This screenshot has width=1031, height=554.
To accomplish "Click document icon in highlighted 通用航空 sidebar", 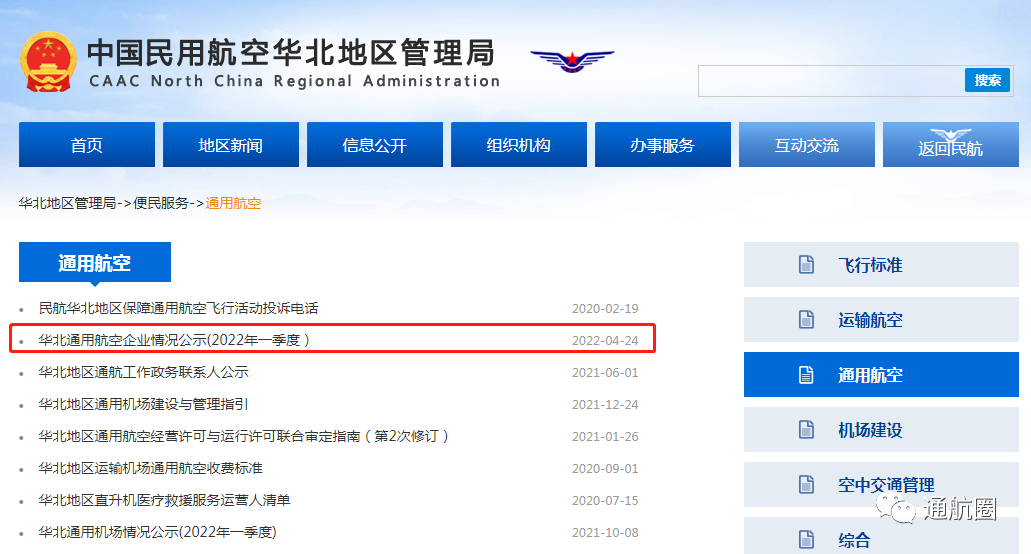I will point(806,375).
